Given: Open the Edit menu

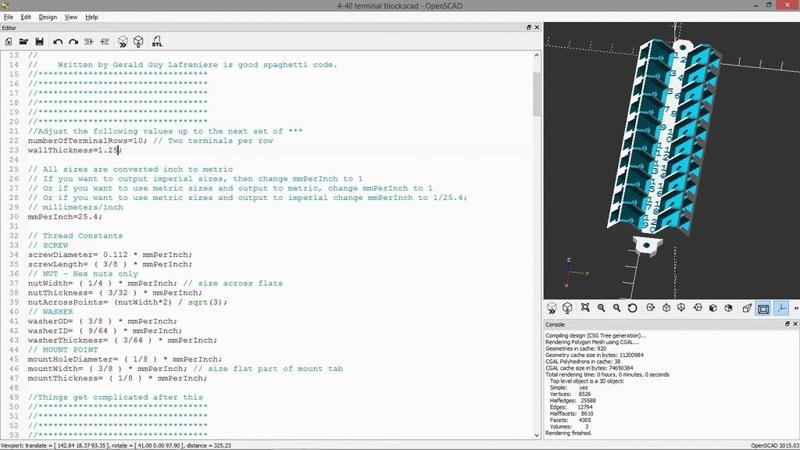Looking at the screenshot, I should tap(26, 17).
